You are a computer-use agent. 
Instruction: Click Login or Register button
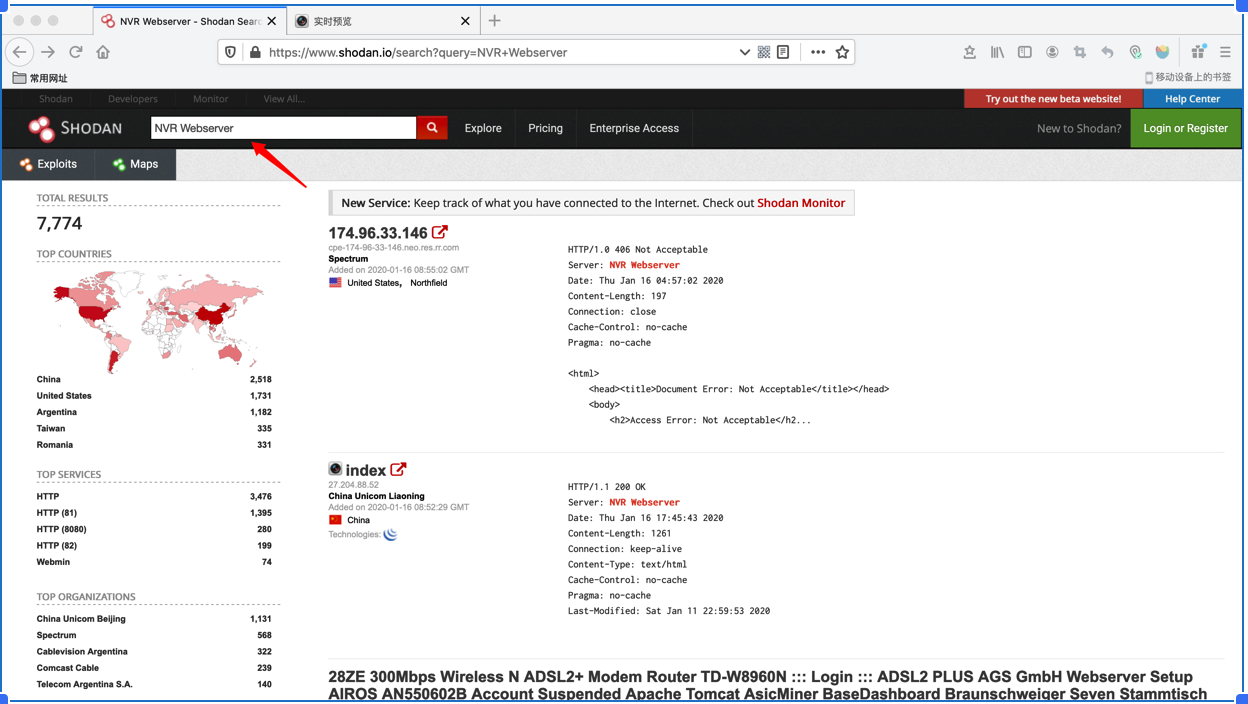[1185, 128]
